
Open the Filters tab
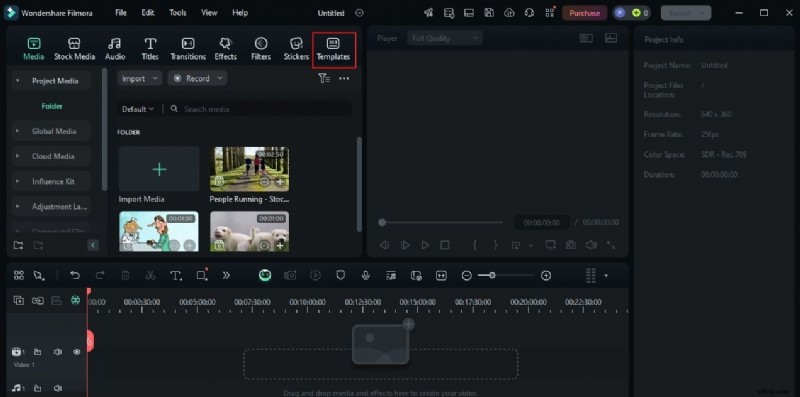click(261, 49)
